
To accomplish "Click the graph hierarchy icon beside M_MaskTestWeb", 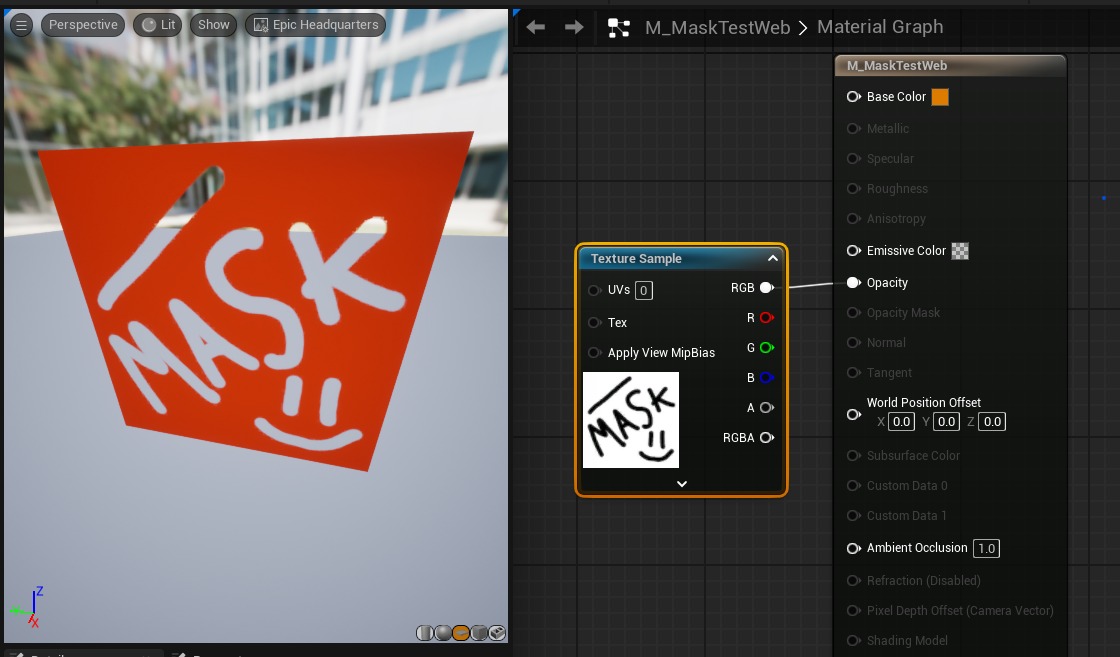I will point(619,28).
